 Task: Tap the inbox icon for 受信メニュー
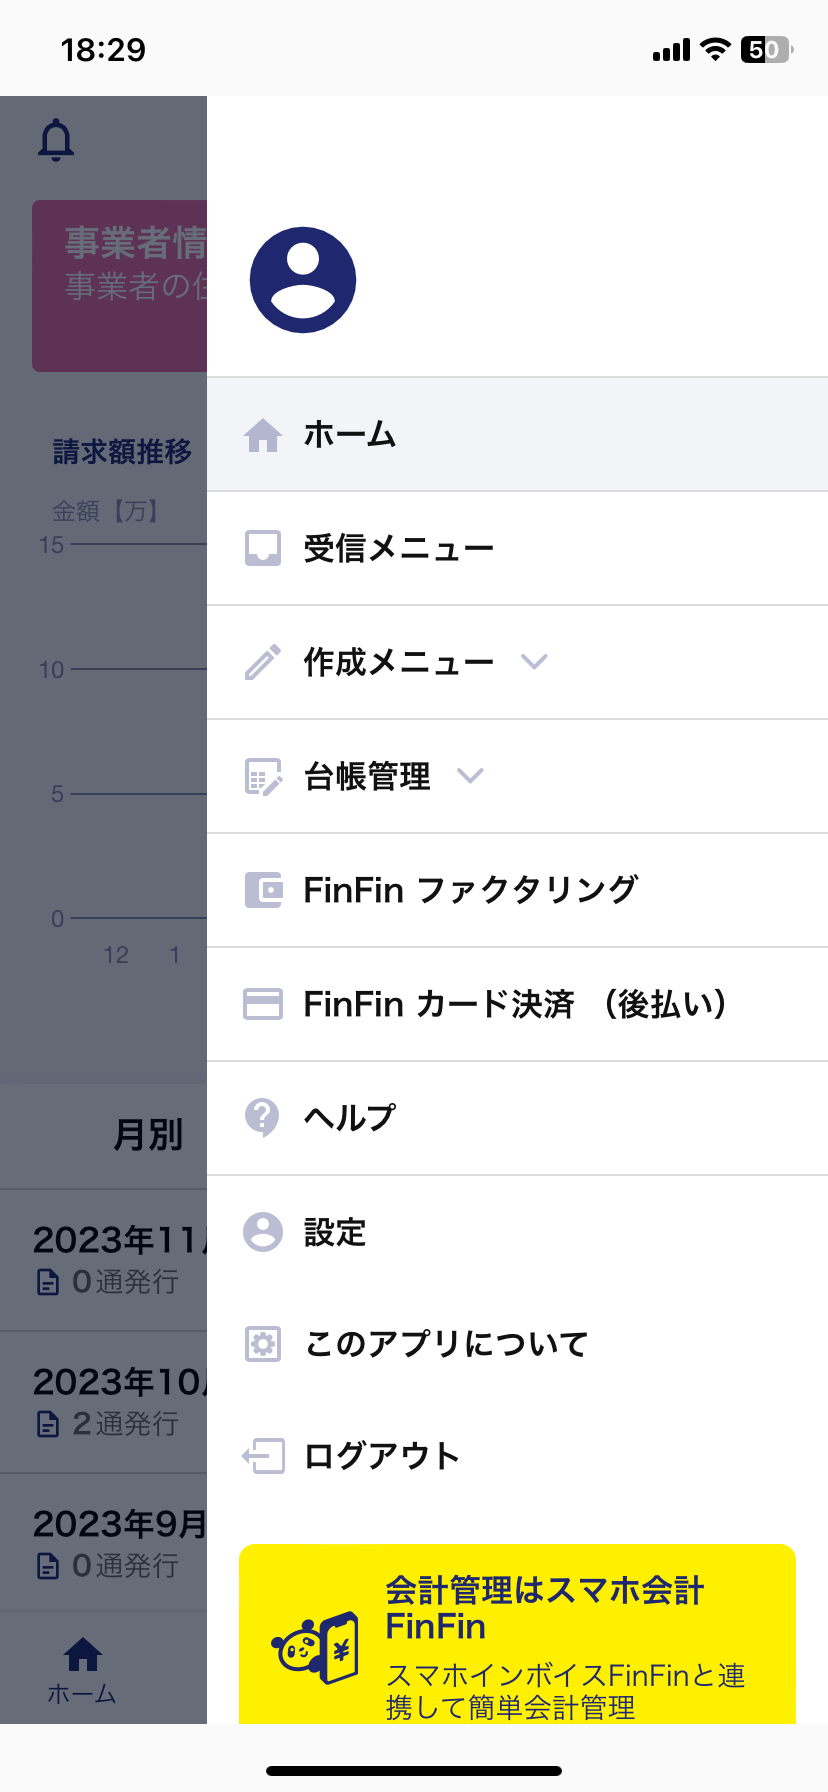[263, 548]
